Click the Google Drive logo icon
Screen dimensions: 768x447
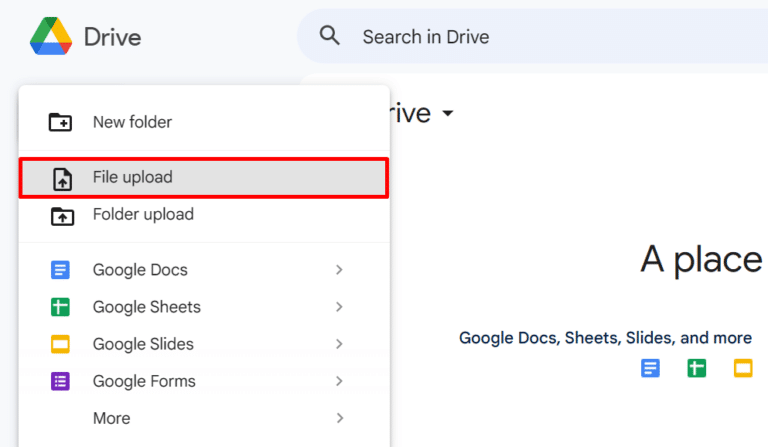pos(50,37)
